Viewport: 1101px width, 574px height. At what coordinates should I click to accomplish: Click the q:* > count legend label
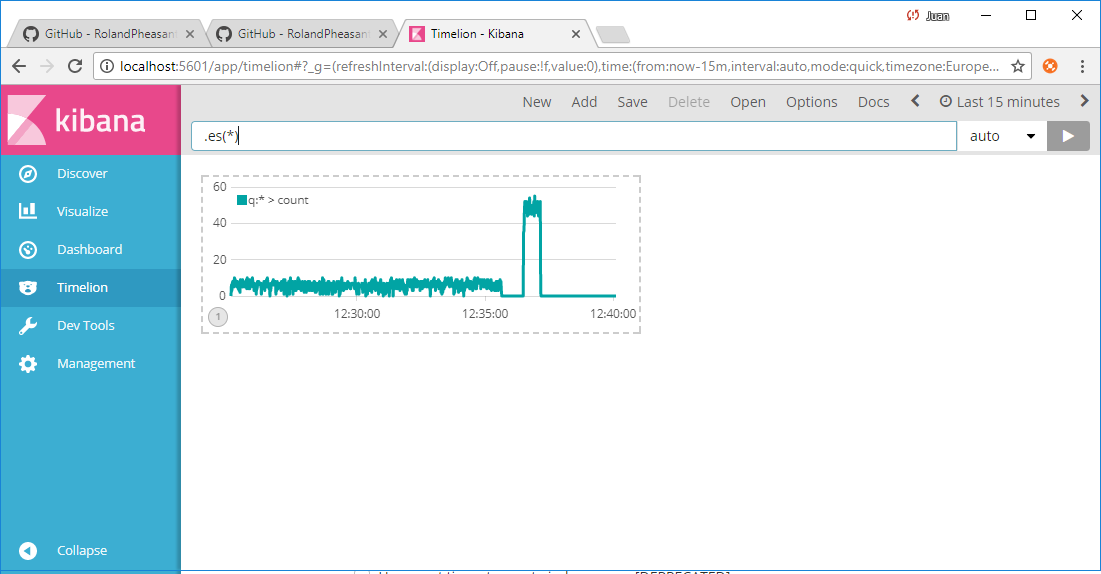278,200
